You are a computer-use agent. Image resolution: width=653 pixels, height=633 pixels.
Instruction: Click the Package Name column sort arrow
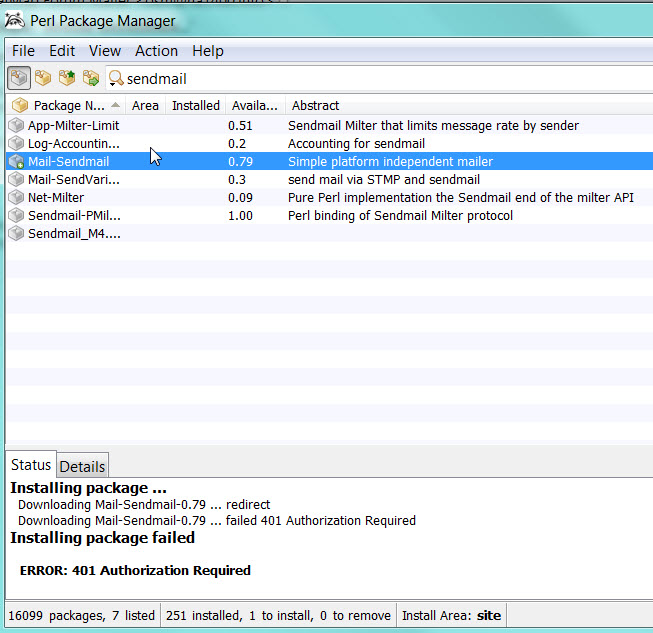(x=116, y=105)
